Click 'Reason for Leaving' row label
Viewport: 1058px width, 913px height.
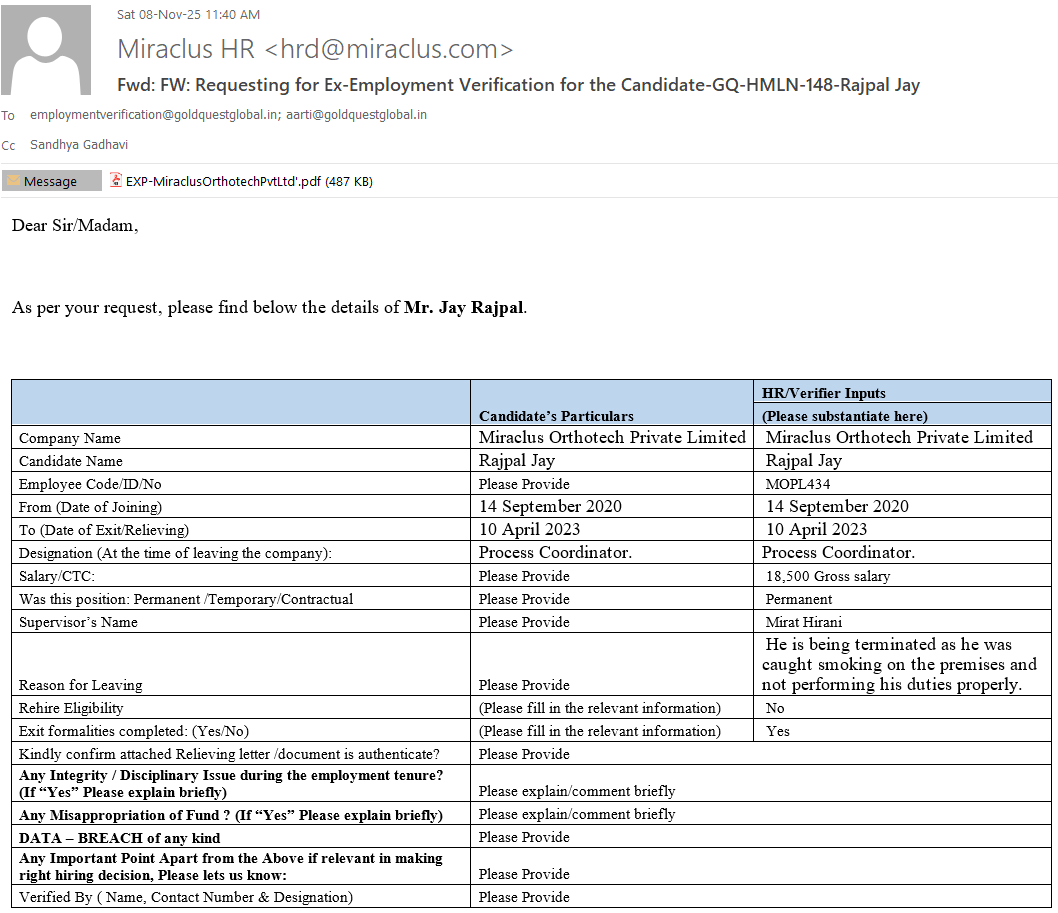(x=80, y=685)
